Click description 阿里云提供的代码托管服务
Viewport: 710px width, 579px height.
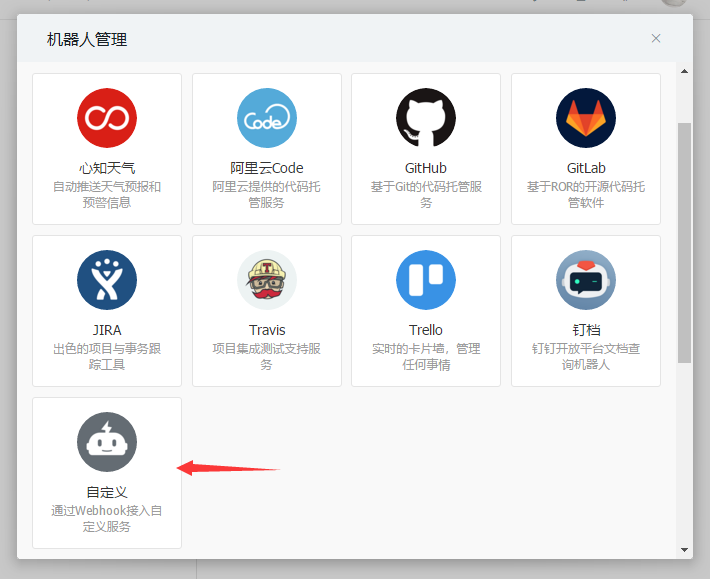[267, 195]
